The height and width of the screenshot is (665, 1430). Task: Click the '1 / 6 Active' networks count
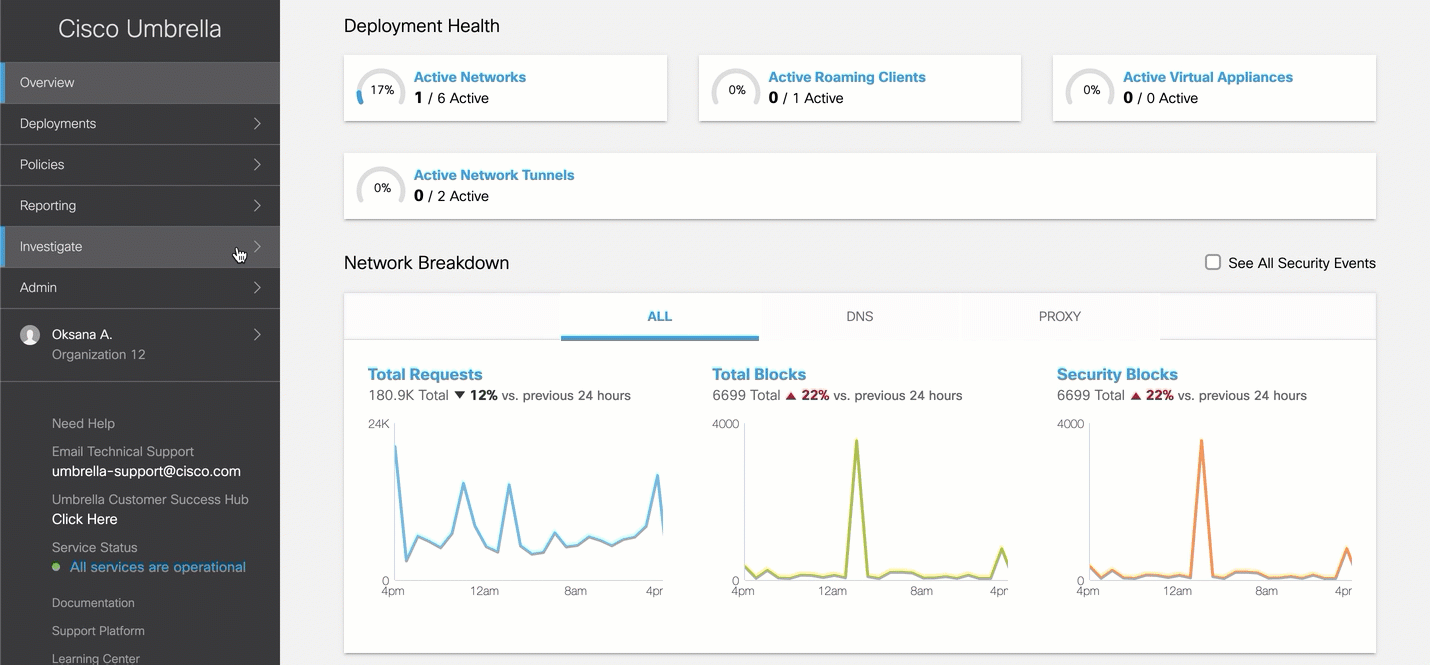(451, 98)
